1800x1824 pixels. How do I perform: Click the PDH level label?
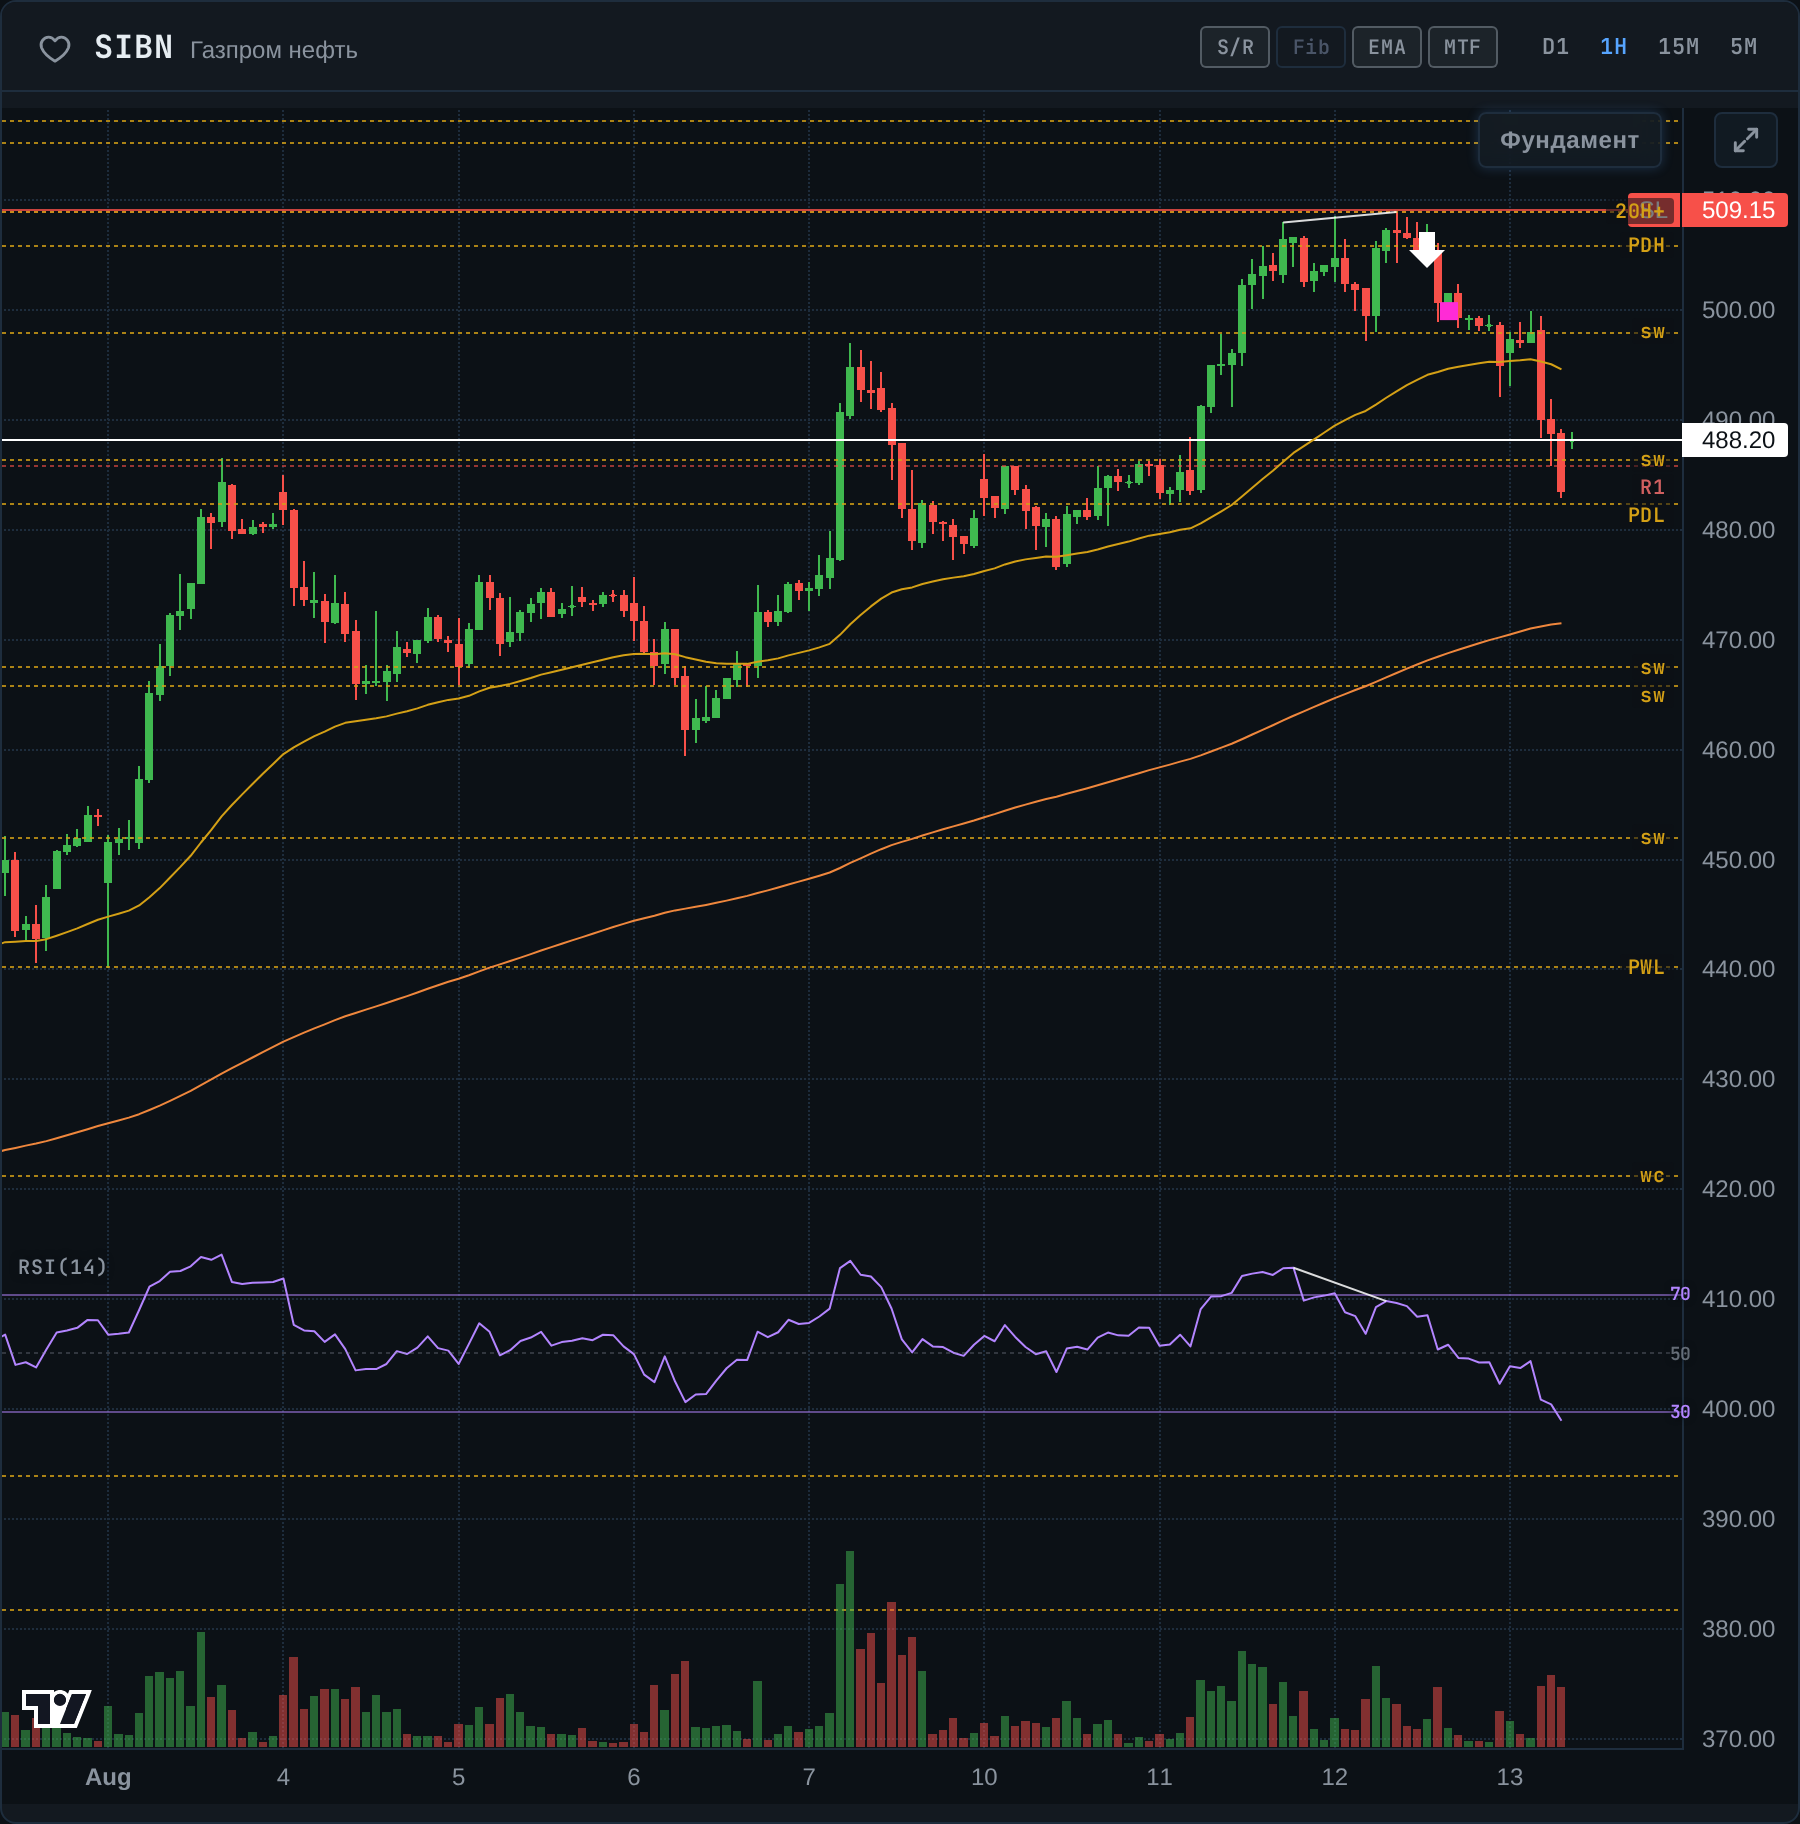click(1646, 245)
